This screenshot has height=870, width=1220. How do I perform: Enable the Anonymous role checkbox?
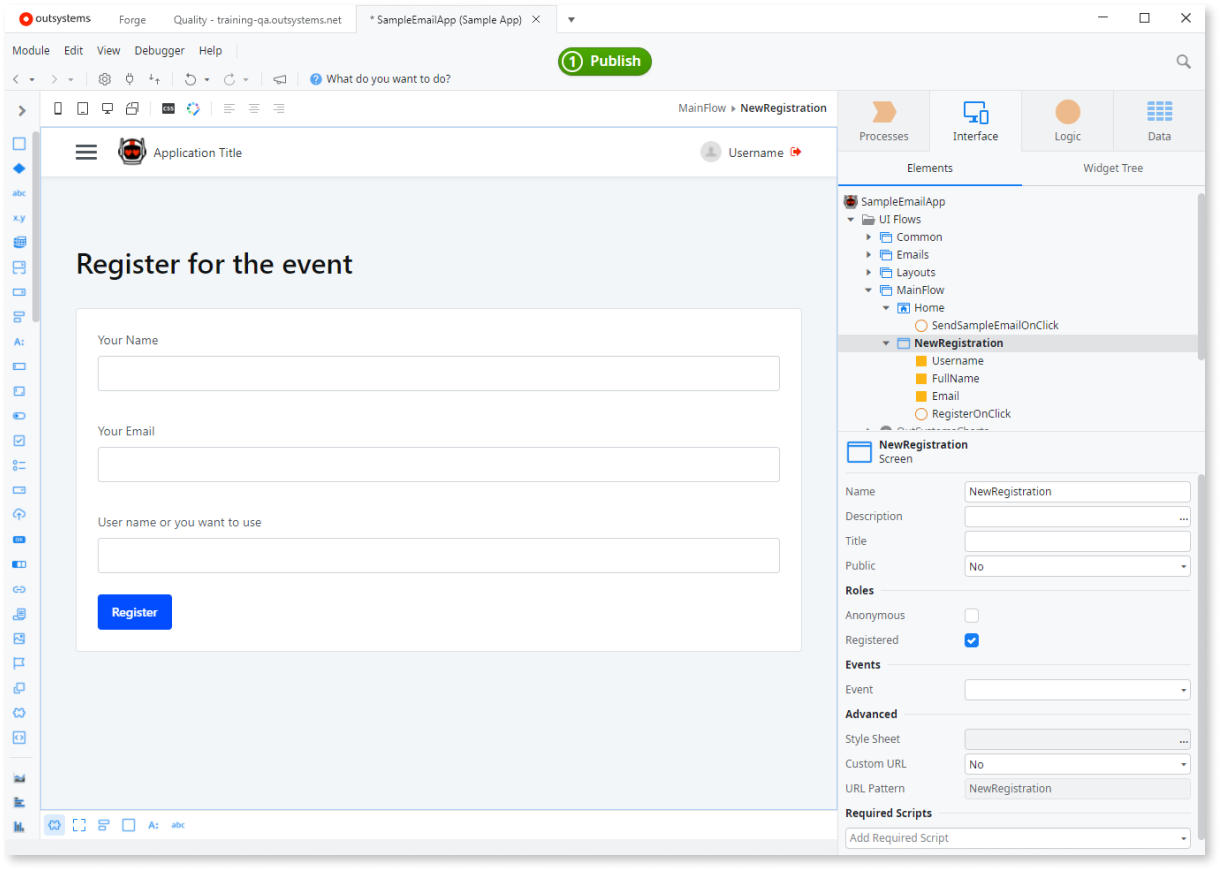click(971, 615)
